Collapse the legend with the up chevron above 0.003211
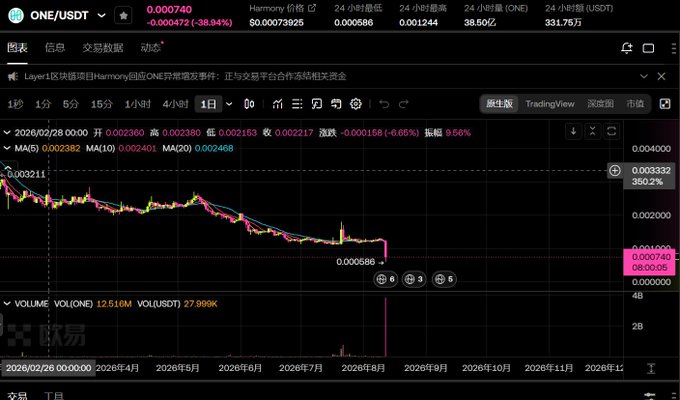Screen dimensions: 680x400 (x=8, y=167)
